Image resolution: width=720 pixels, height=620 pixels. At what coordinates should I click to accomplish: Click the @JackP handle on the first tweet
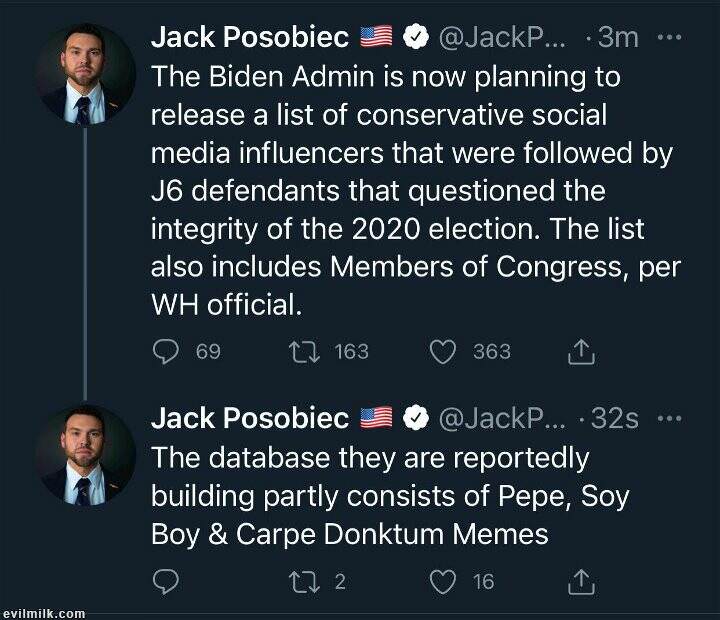[x=502, y=37]
